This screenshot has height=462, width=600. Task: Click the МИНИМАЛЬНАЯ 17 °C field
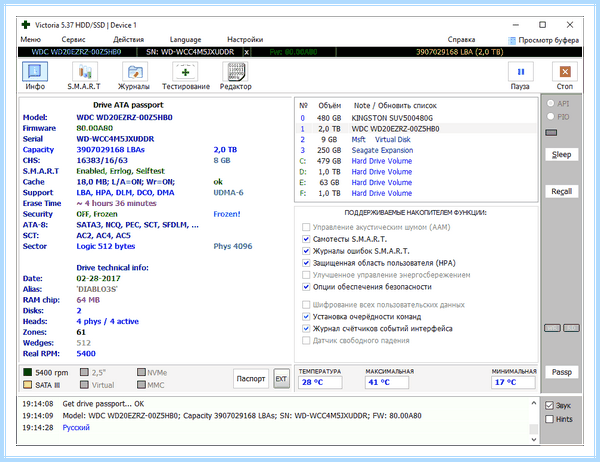(513, 382)
